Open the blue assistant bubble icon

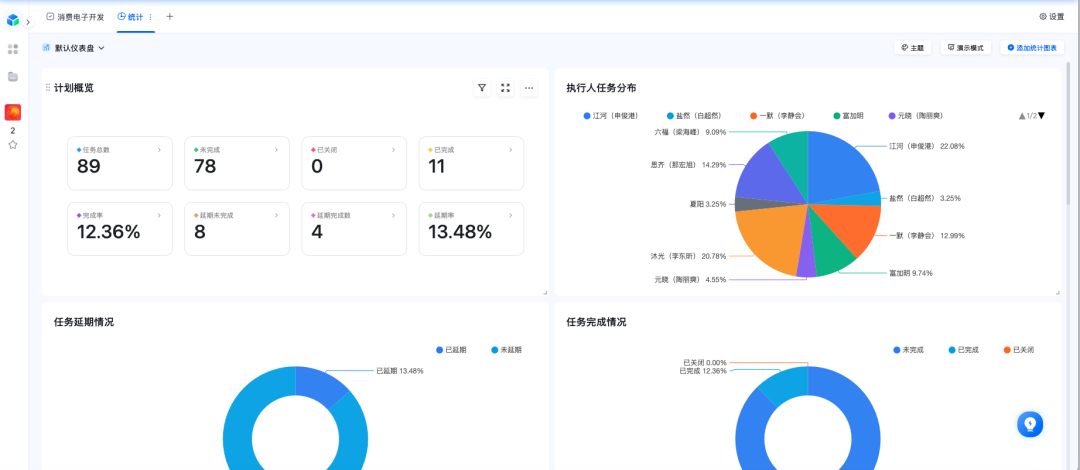pyautogui.click(x=1030, y=424)
